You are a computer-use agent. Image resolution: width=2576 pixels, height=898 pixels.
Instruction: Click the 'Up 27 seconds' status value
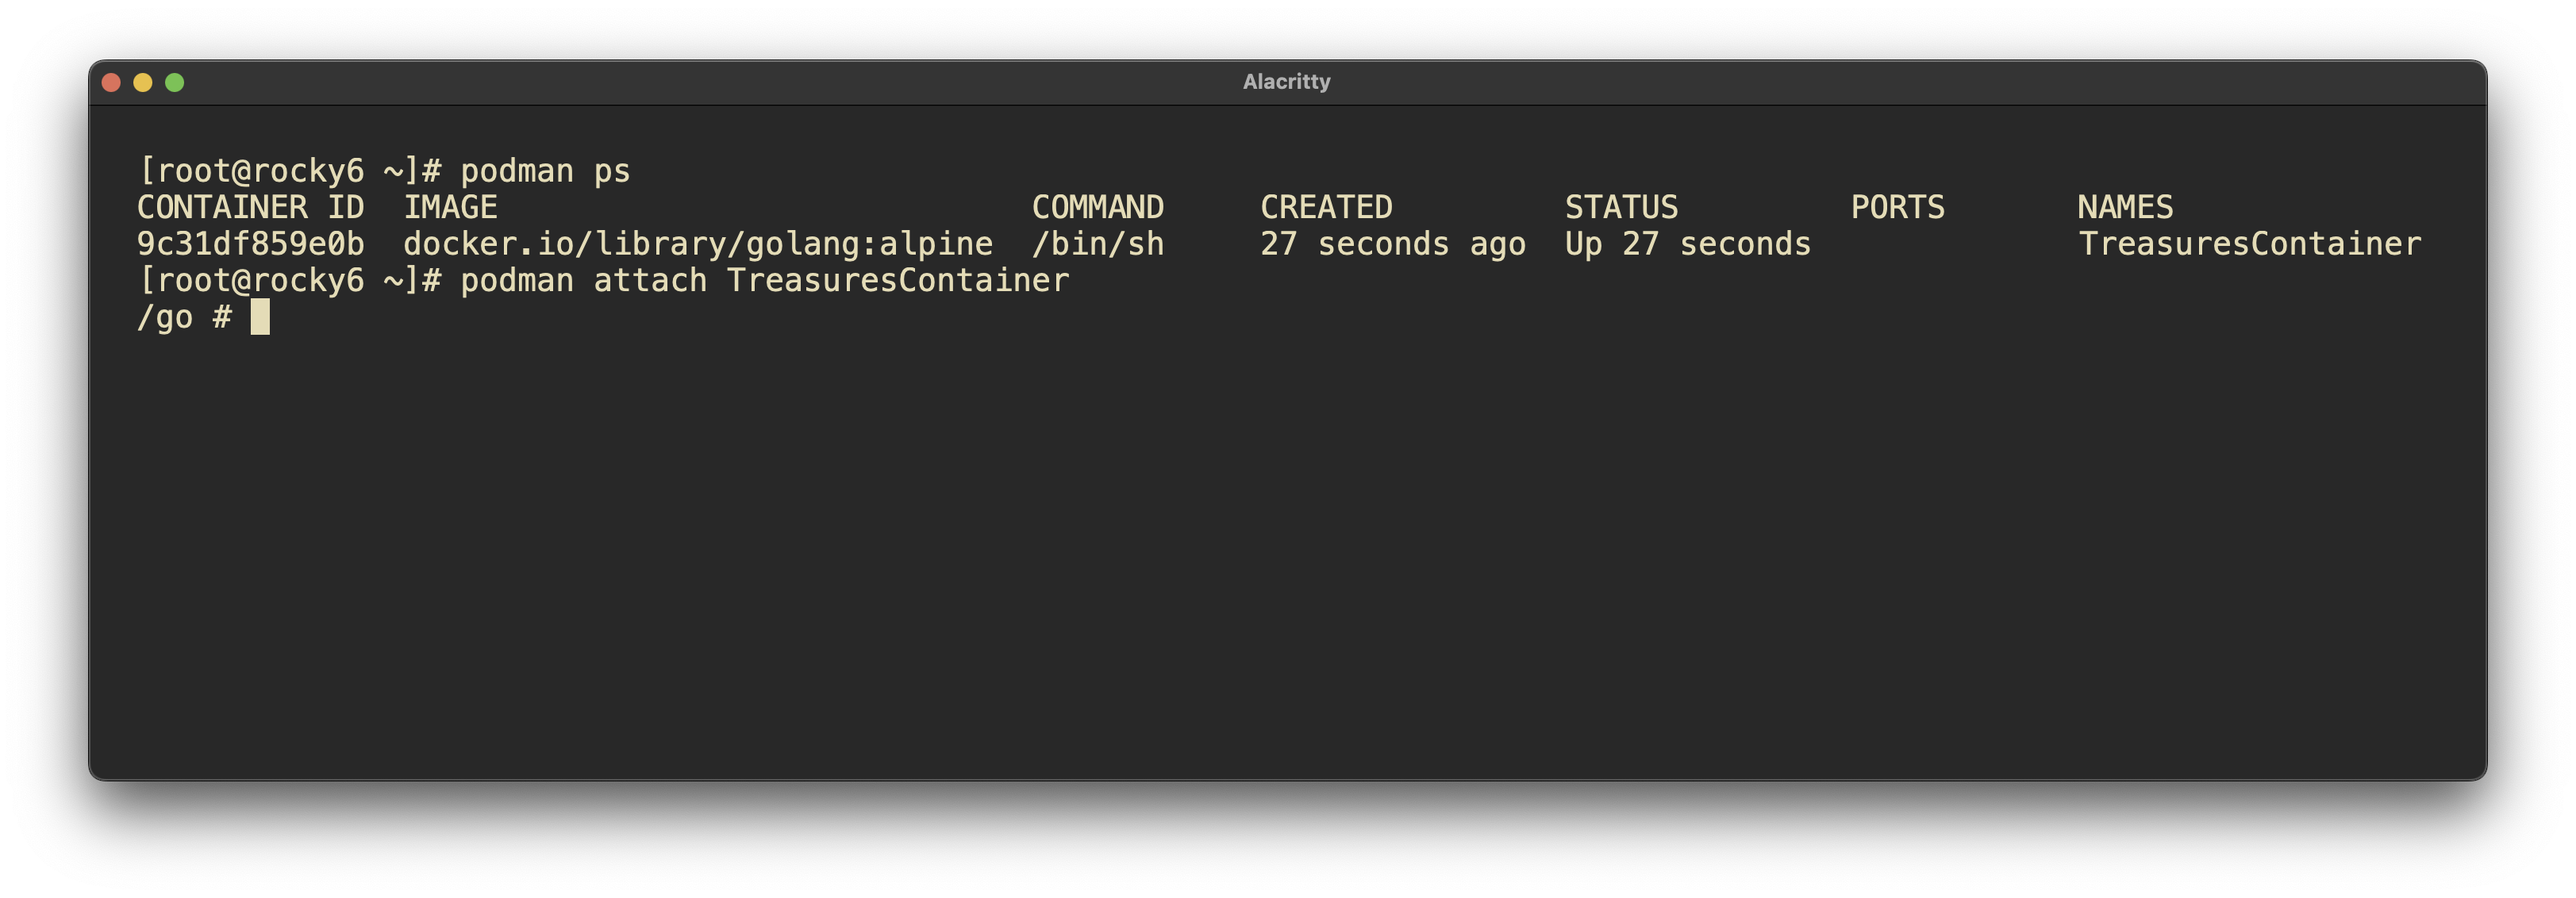coord(1687,244)
